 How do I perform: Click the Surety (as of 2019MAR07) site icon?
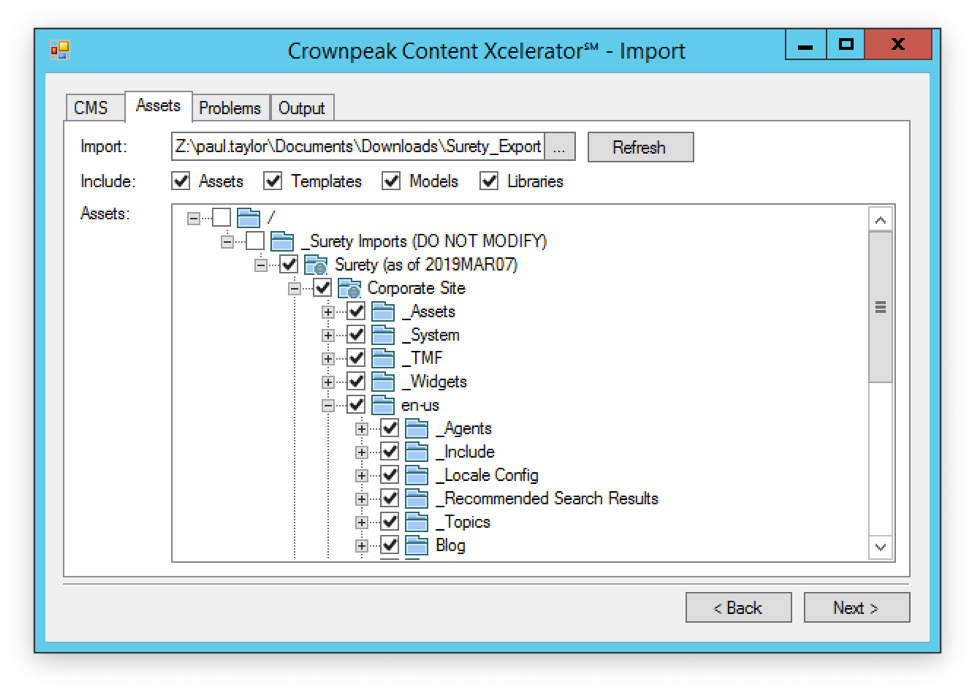[x=316, y=265]
